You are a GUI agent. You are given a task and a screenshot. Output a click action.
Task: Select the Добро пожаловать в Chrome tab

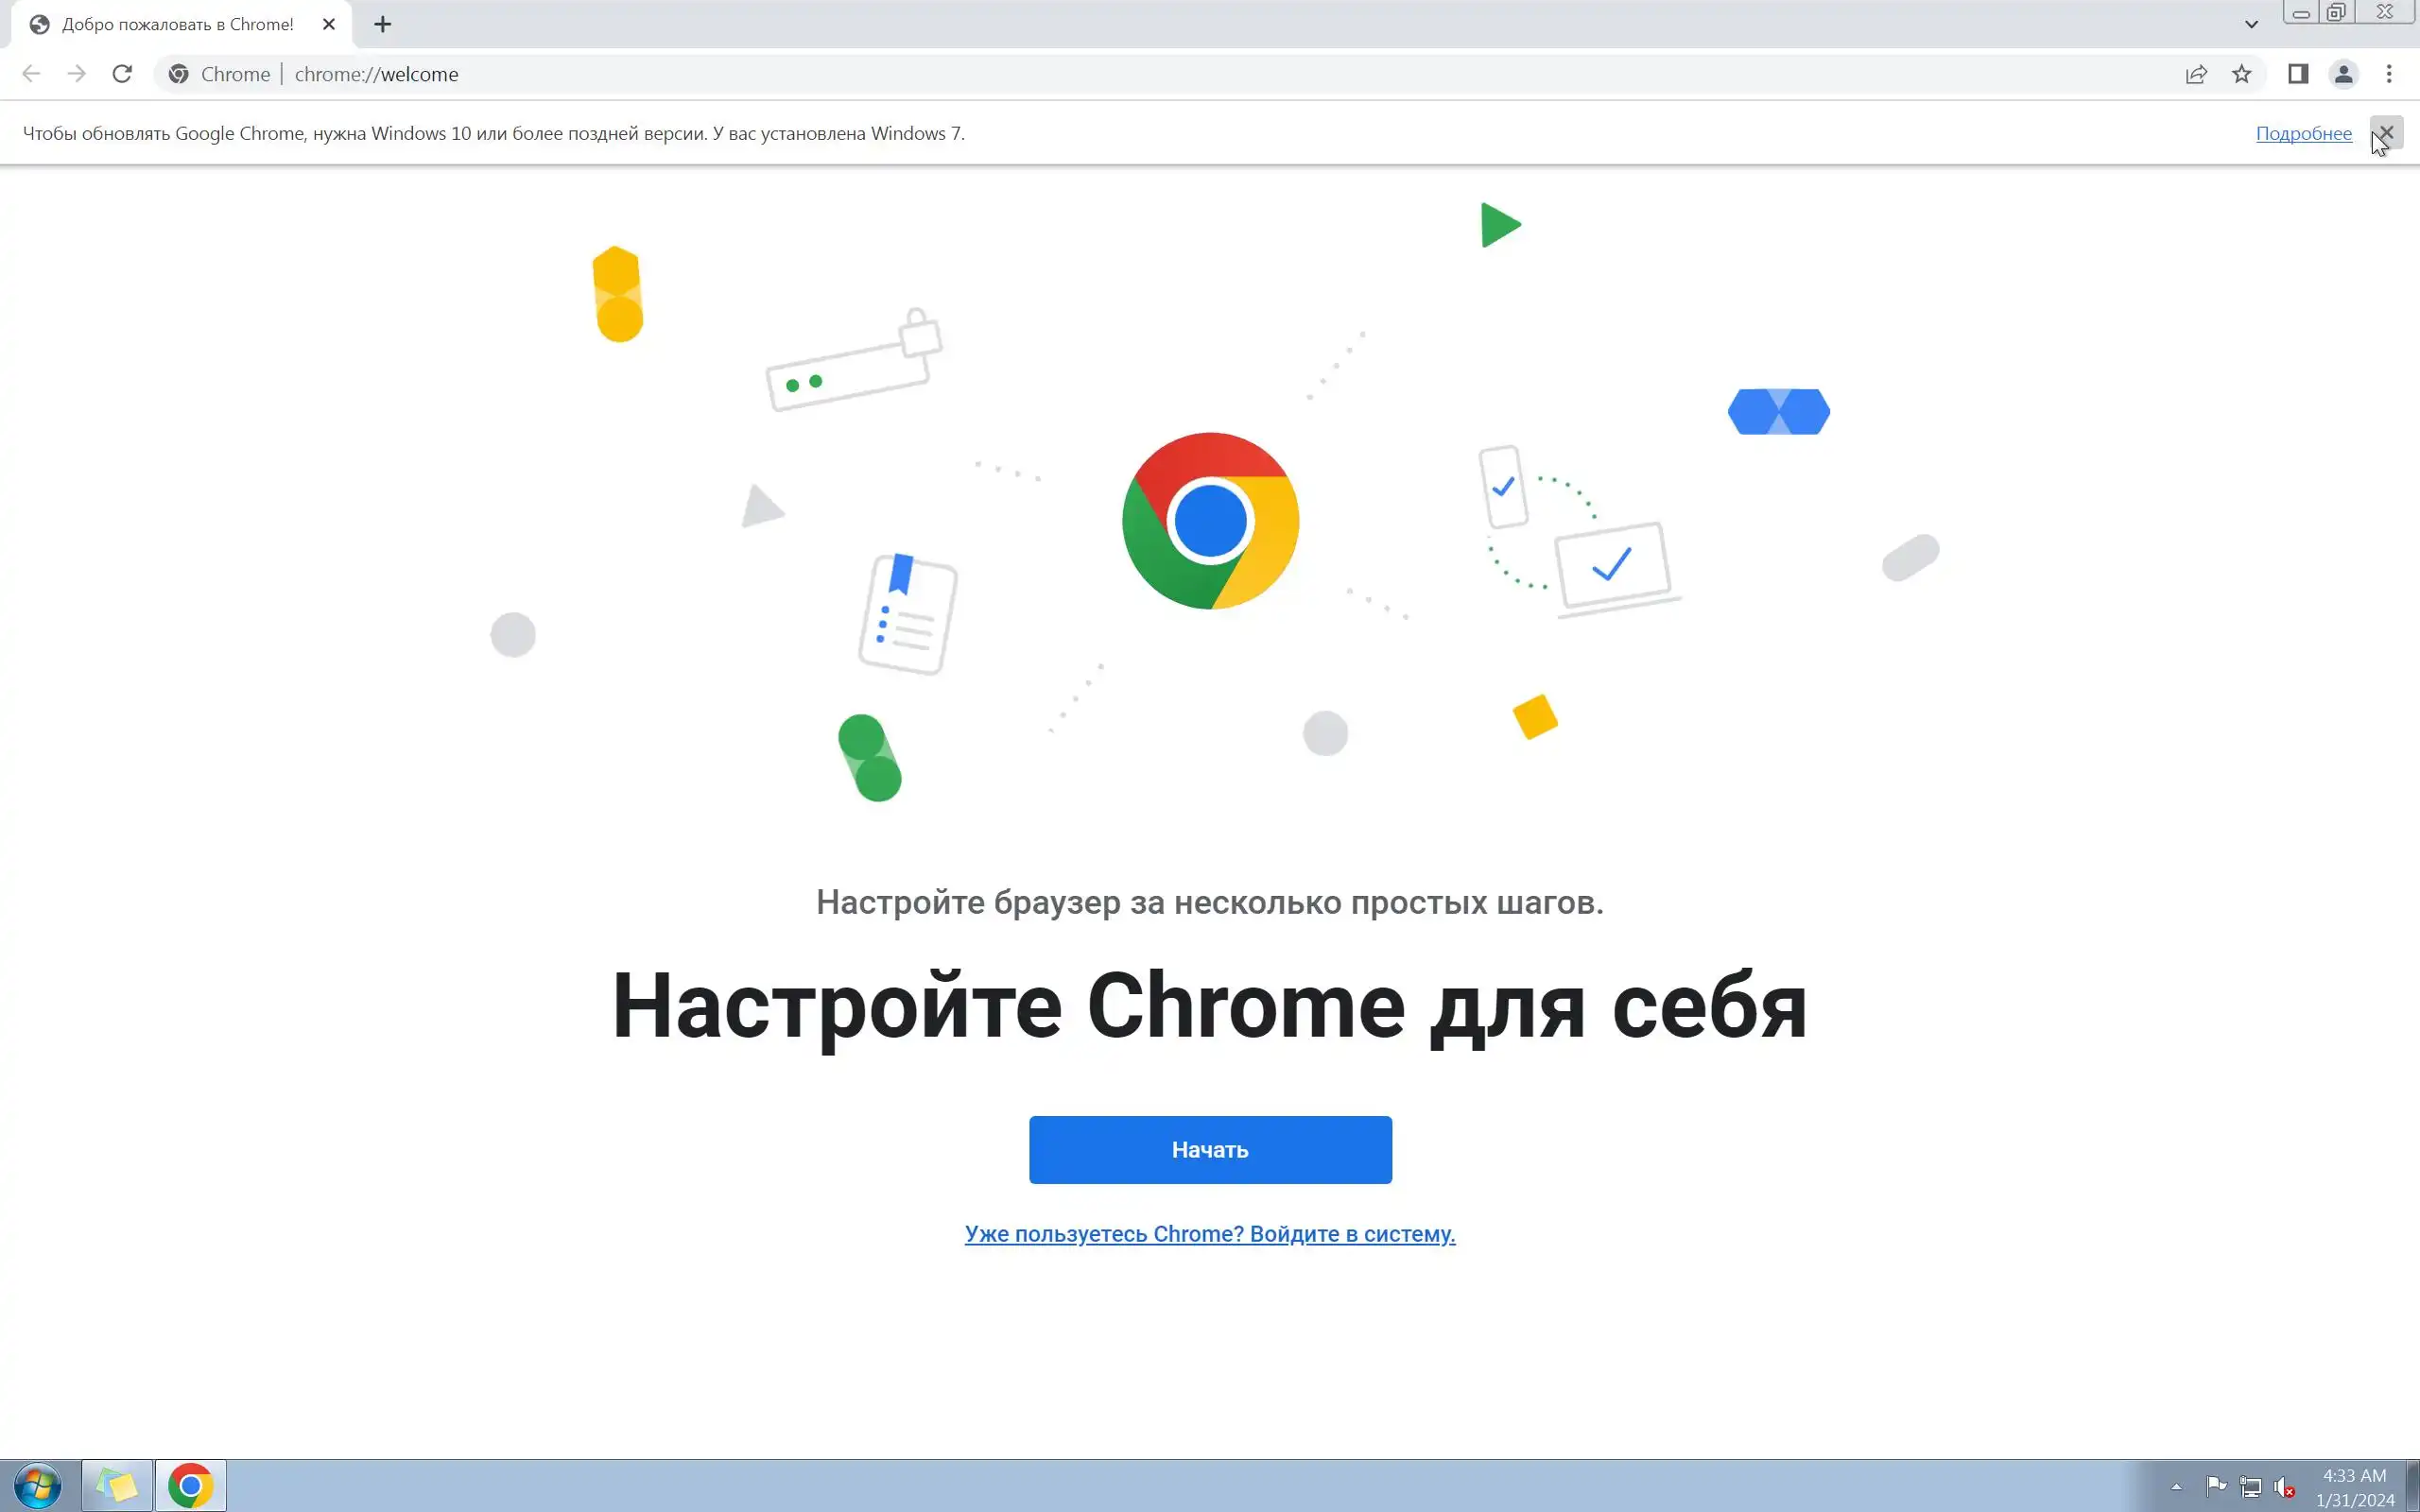pyautogui.click(x=178, y=24)
